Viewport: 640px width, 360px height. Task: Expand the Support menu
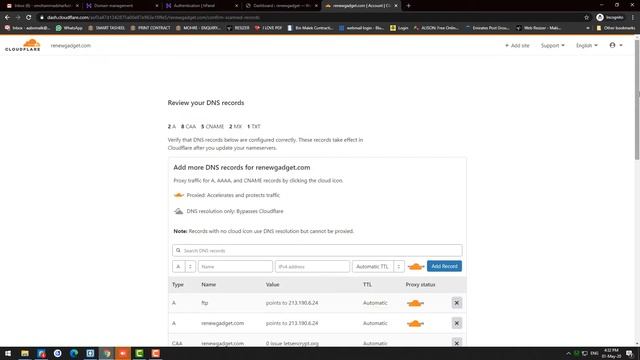[553, 45]
